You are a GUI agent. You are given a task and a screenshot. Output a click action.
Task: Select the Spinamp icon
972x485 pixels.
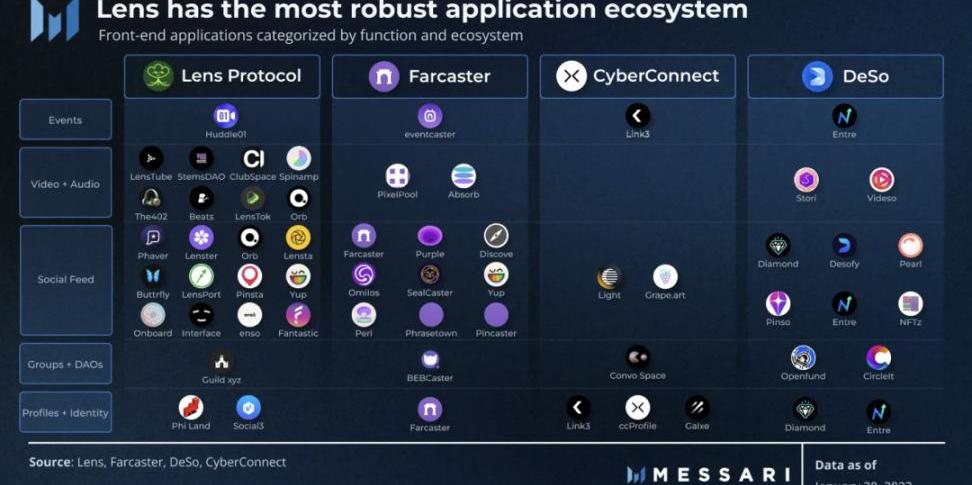[299, 158]
